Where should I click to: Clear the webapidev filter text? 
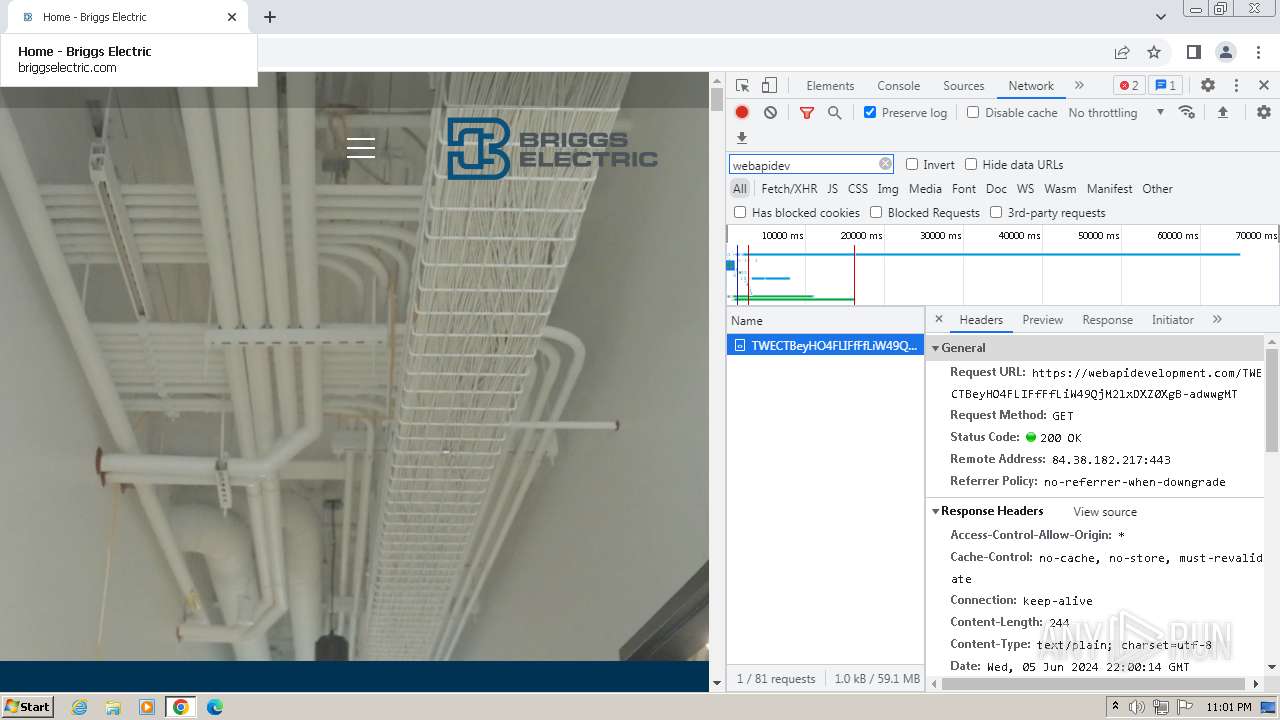pos(885,164)
